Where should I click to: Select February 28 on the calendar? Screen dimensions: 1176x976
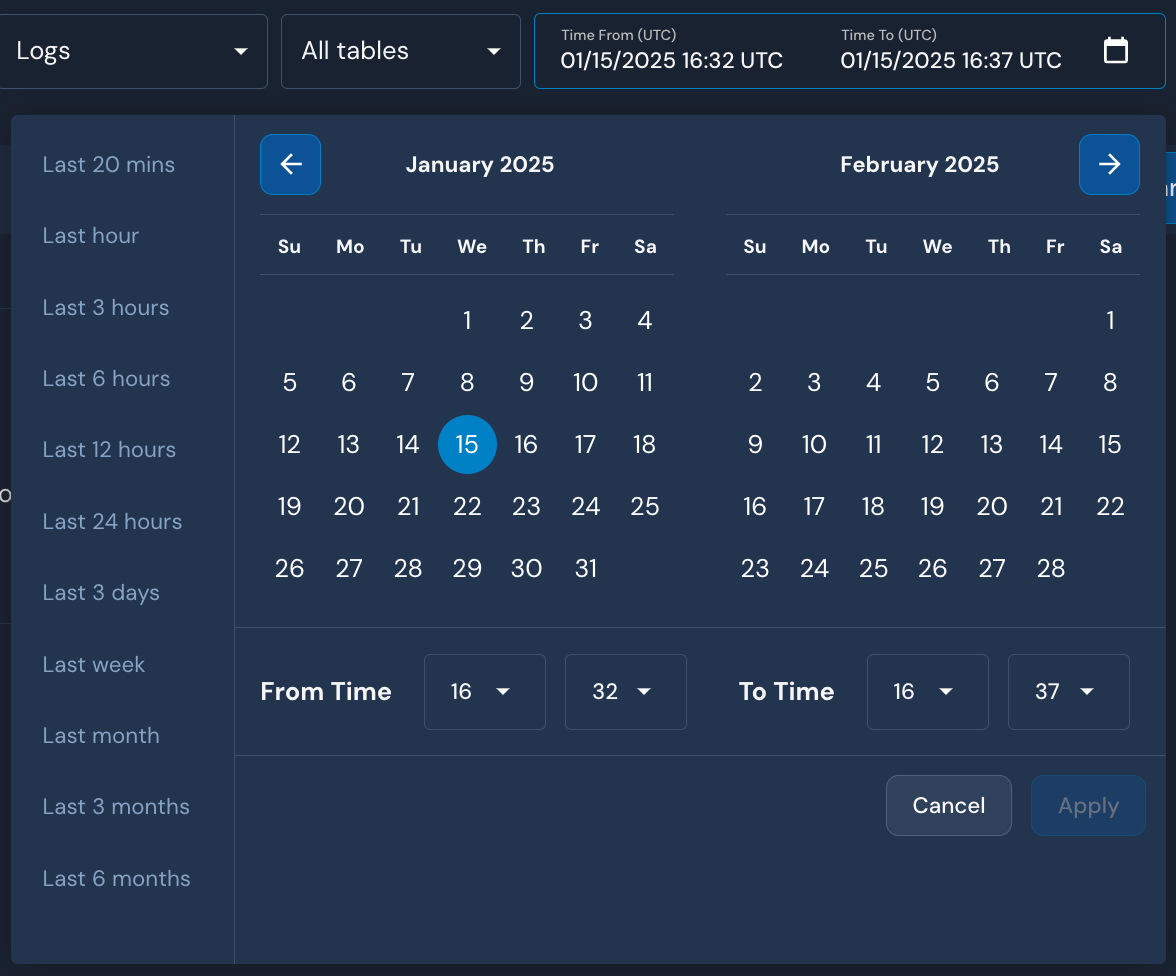click(1051, 568)
